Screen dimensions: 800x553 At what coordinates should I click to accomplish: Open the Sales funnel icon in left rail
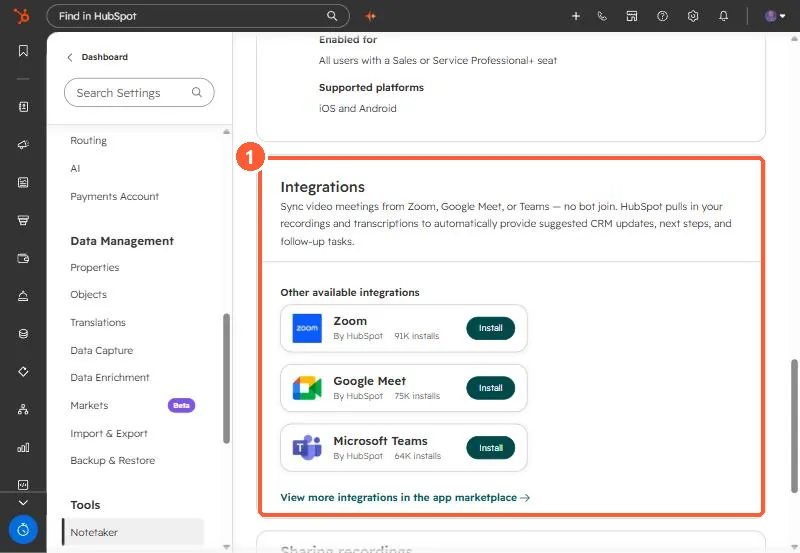coord(23,220)
